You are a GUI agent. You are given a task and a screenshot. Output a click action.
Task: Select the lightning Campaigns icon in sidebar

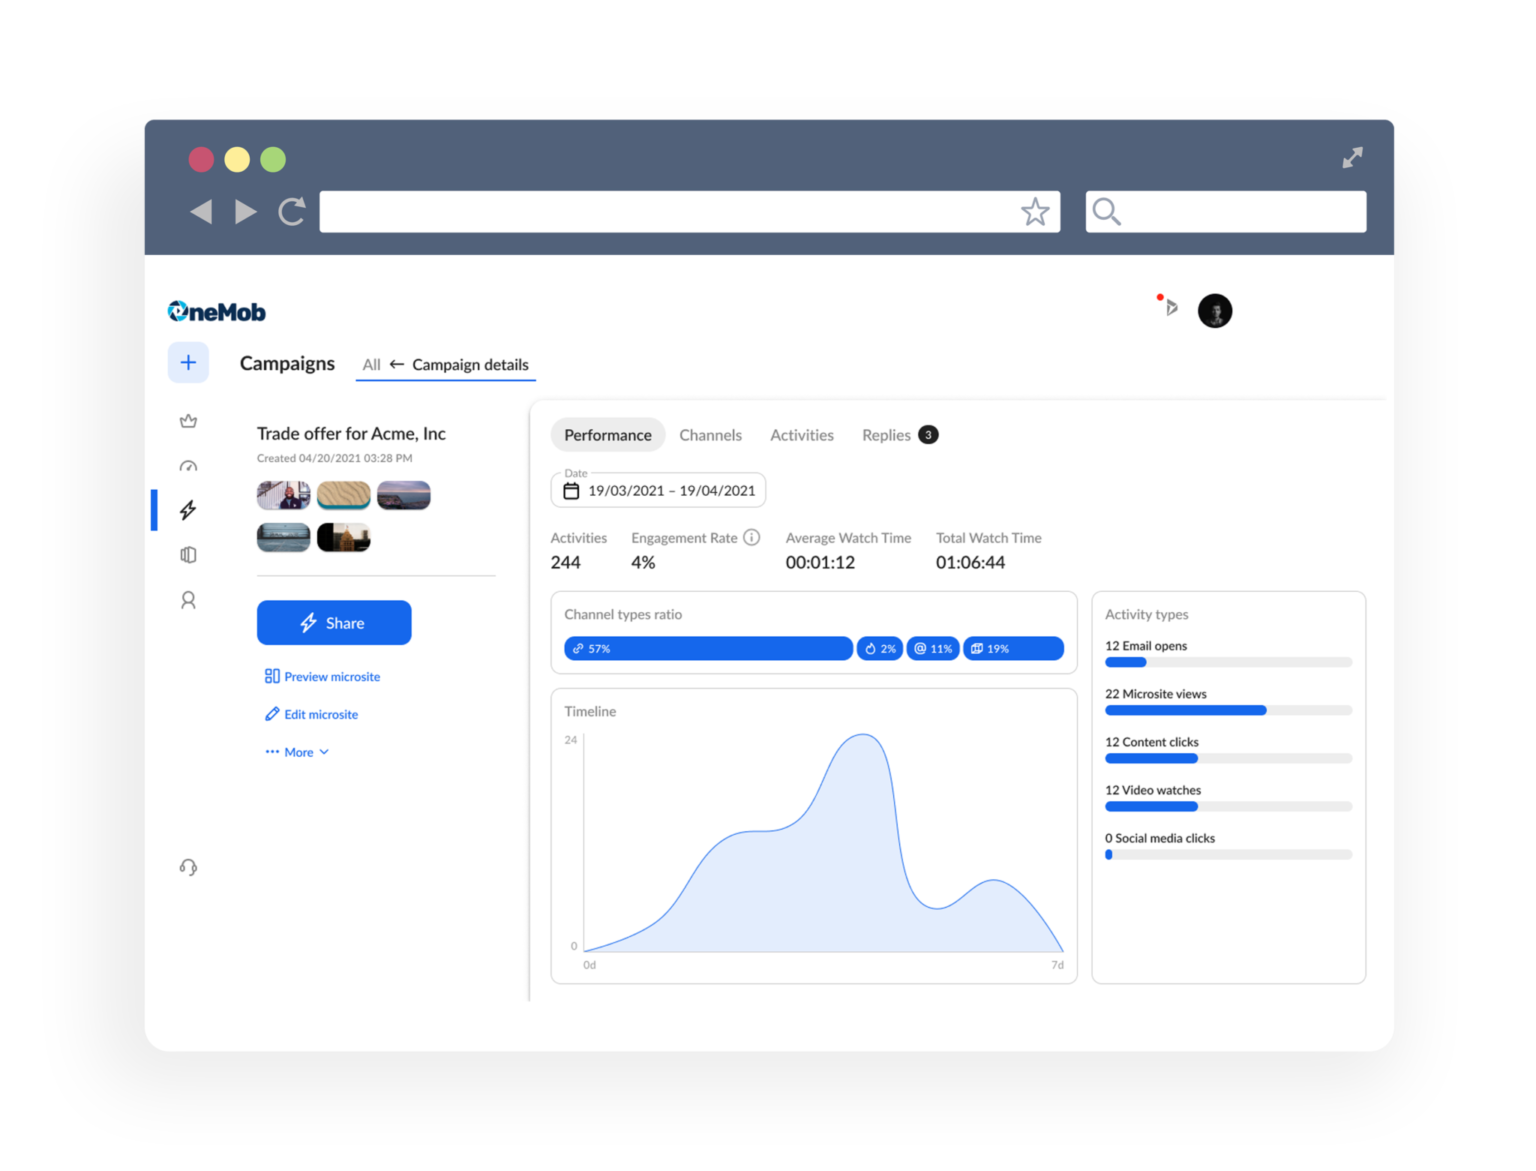[188, 510]
